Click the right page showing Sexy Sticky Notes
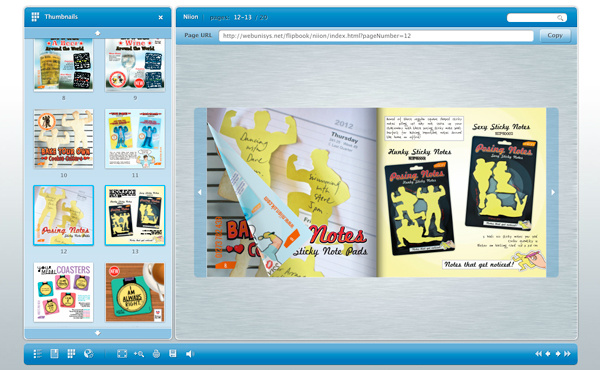600x370 pixels. (462, 192)
